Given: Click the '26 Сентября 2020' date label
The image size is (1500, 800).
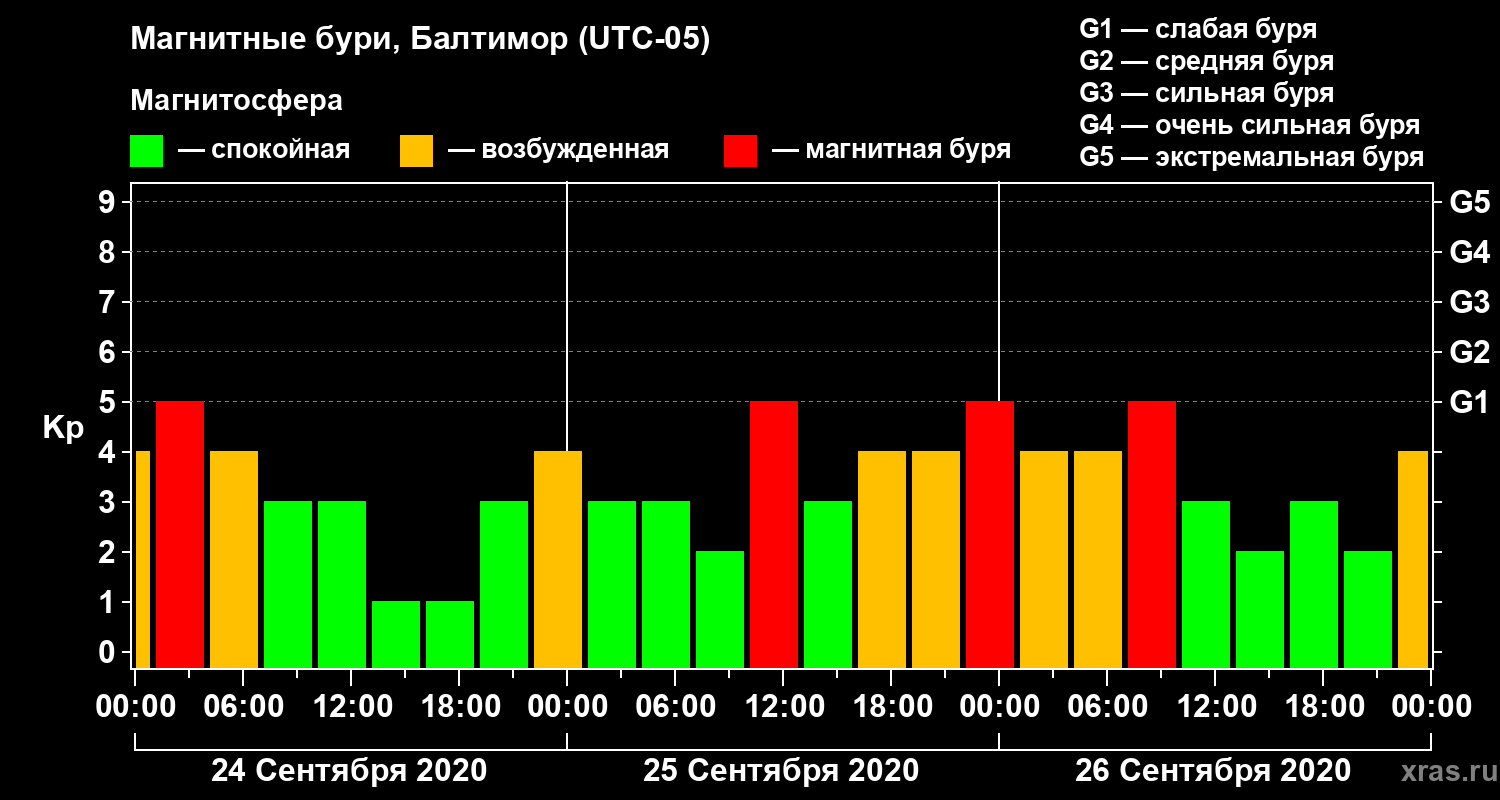Looking at the screenshot, I should tap(1213, 771).
